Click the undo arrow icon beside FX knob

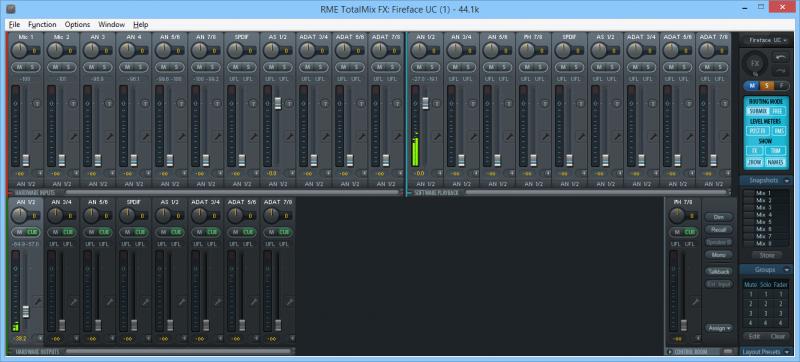781,58
